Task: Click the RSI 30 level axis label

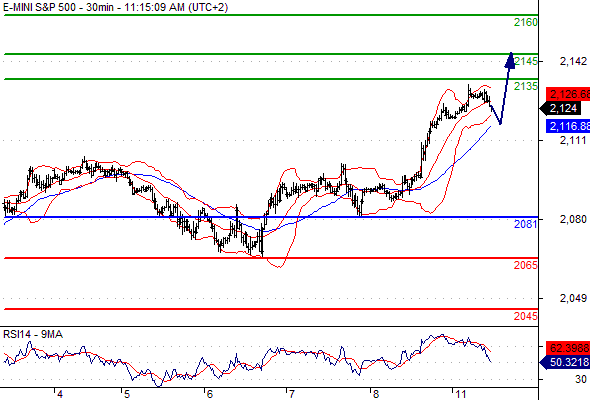Action: click(581, 379)
